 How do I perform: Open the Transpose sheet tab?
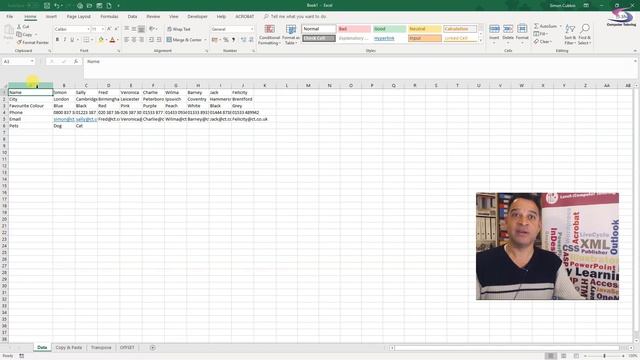101,348
